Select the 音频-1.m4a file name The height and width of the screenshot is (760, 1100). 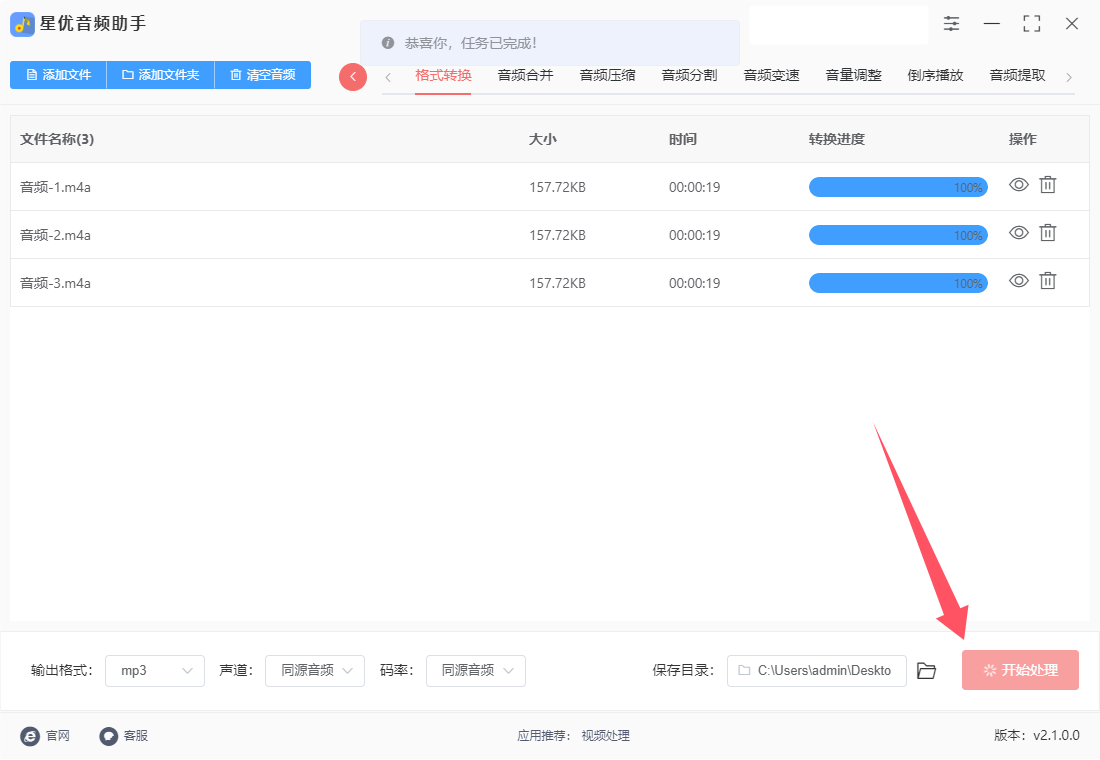pyautogui.click(x=55, y=187)
